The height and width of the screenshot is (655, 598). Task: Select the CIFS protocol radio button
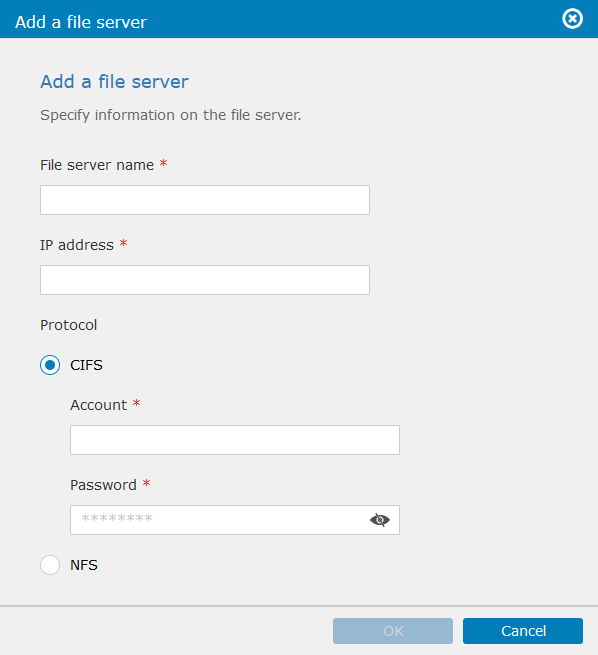pos(50,365)
